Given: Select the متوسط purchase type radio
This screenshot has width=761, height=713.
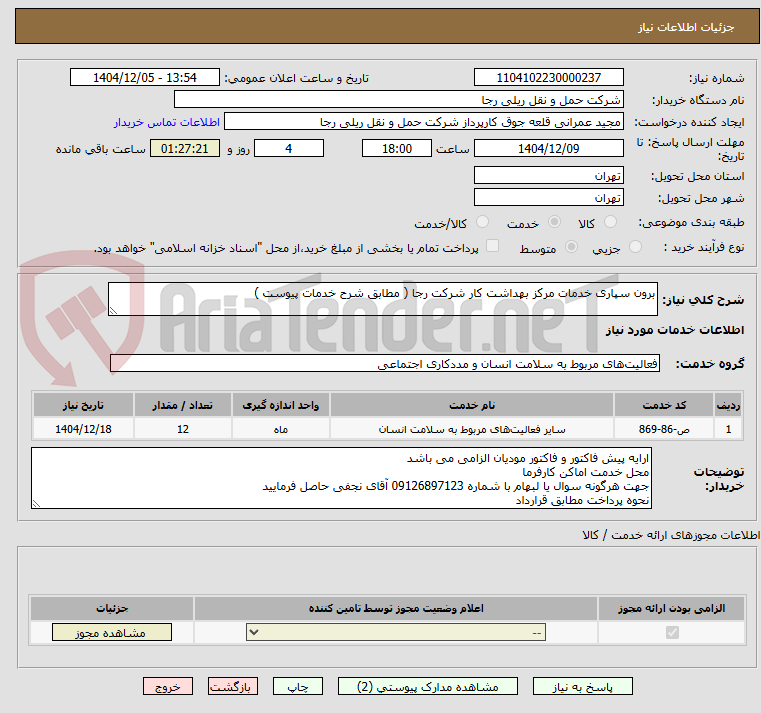Looking at the screenshot, I should [x=572, y=247].
